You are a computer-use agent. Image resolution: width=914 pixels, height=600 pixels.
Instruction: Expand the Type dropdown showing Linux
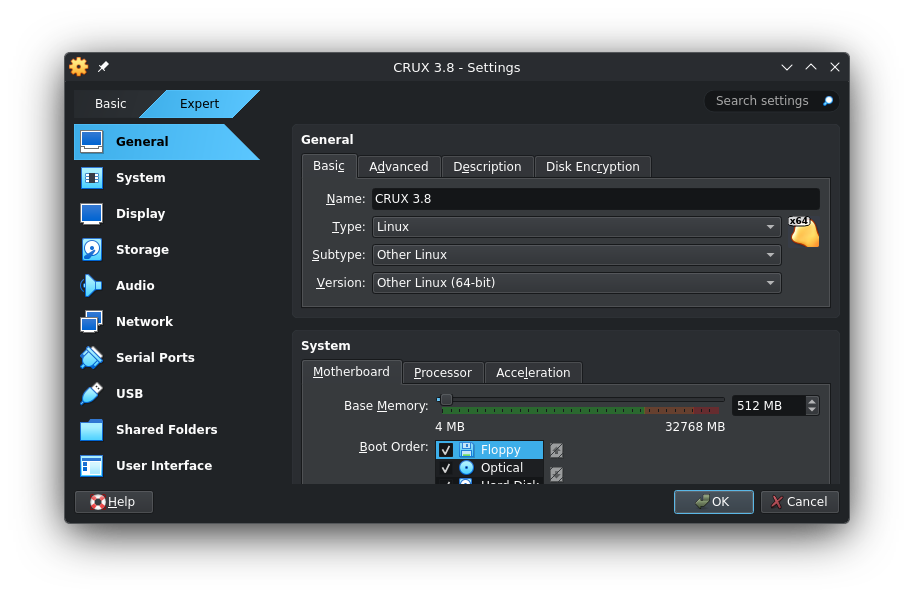(576, 227)
